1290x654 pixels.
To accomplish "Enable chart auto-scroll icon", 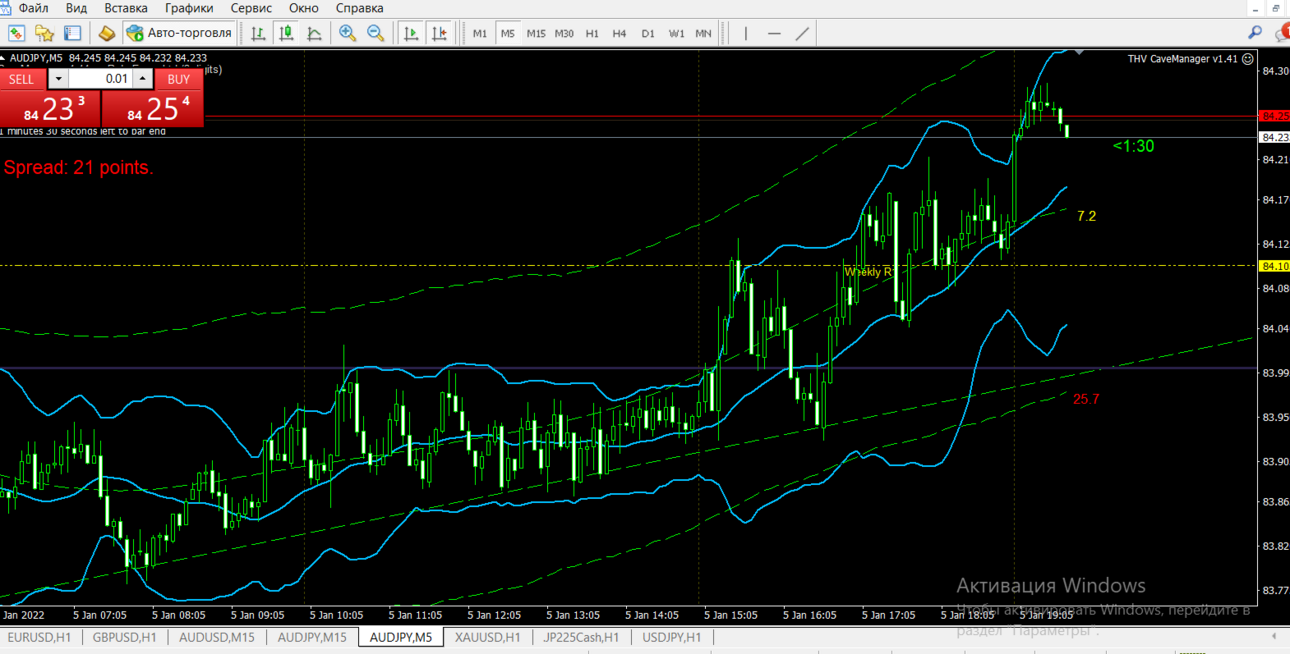I will tap(411, 33).
